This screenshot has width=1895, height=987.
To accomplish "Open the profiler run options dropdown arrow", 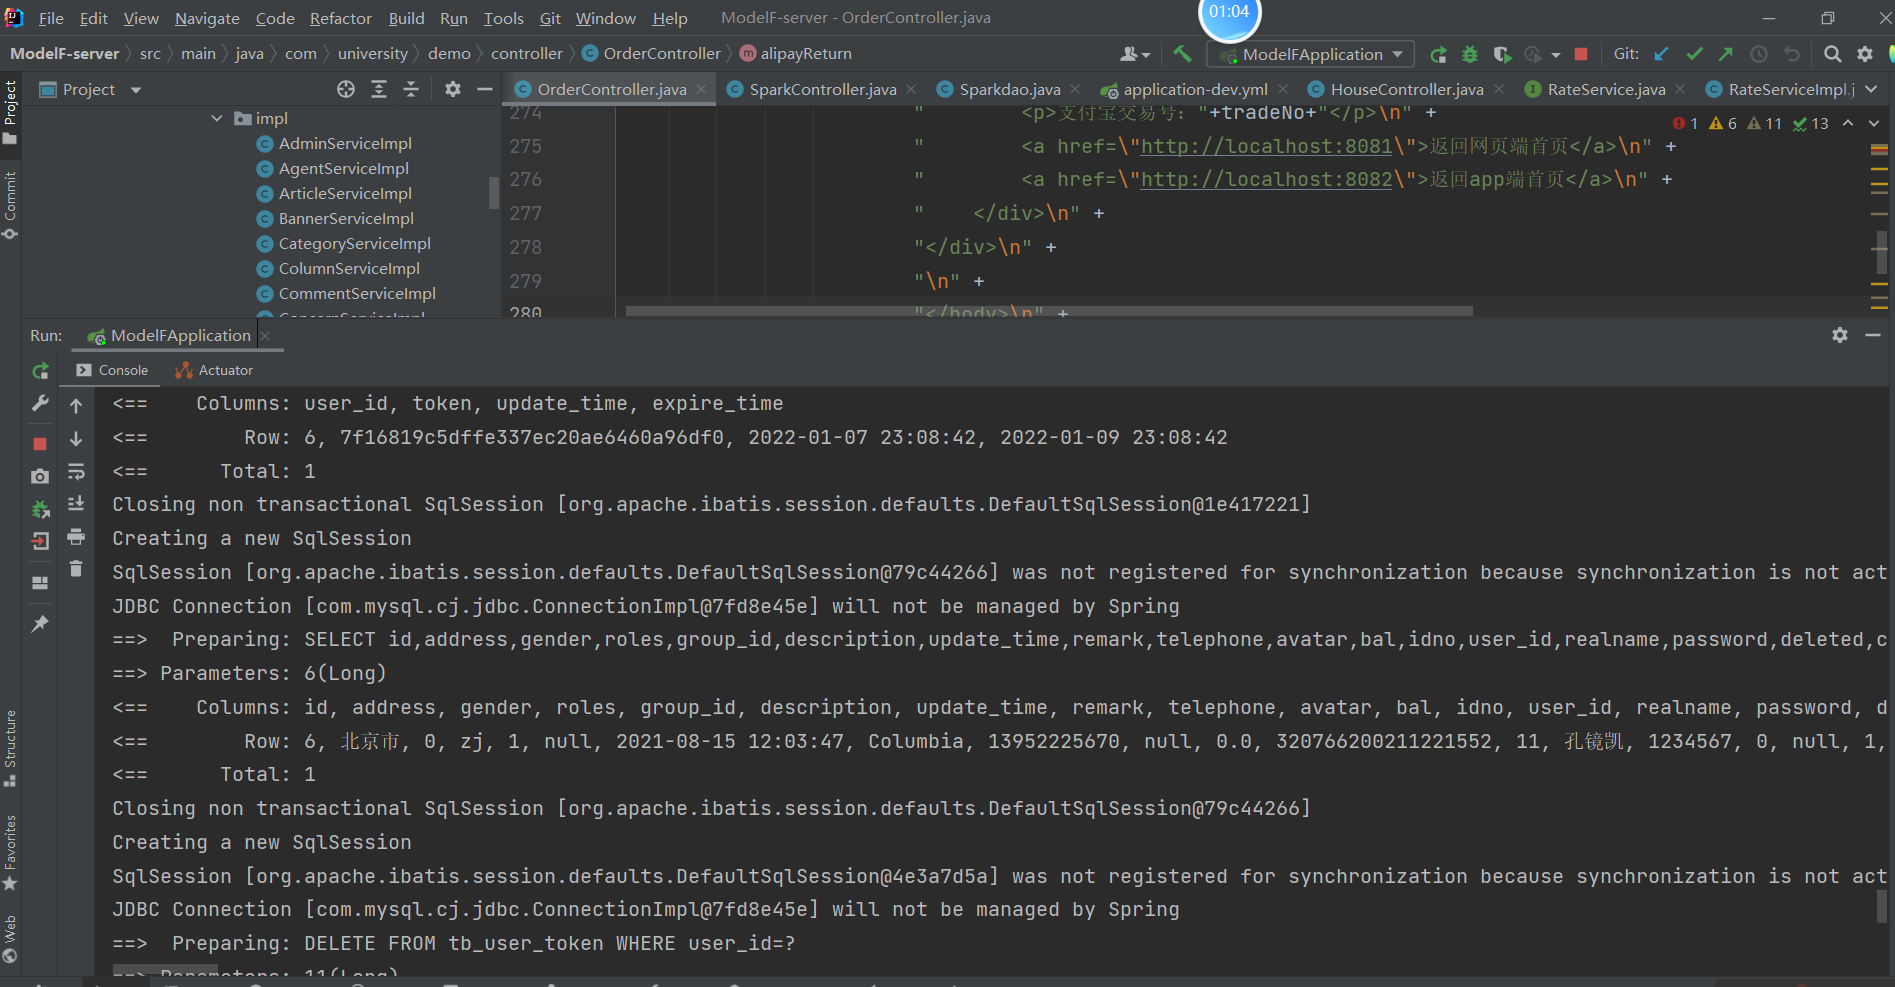I will [1556, 55].
